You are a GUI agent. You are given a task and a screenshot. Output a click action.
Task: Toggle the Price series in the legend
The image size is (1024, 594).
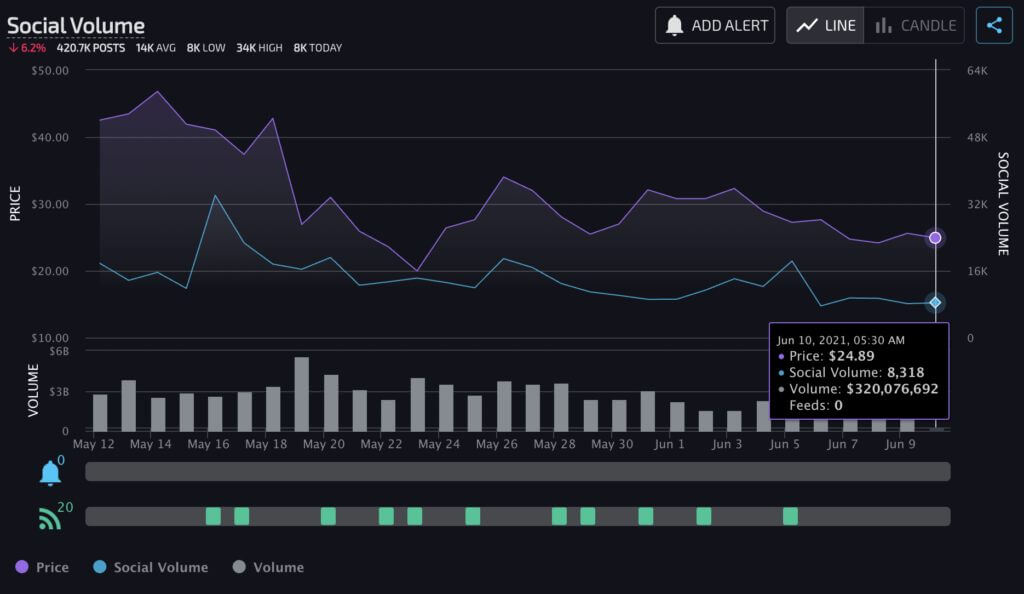tap(42, 567)
